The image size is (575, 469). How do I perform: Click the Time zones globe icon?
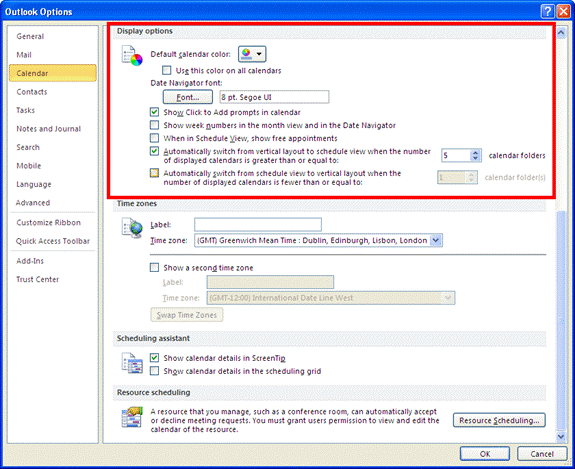(132, 228)
